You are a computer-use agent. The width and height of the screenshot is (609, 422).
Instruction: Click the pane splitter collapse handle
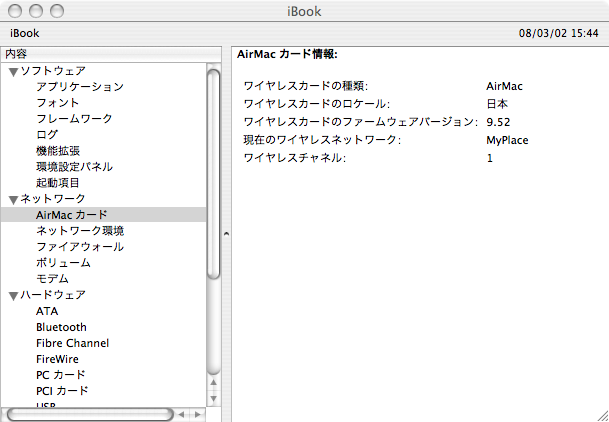[x=226, y=234]
